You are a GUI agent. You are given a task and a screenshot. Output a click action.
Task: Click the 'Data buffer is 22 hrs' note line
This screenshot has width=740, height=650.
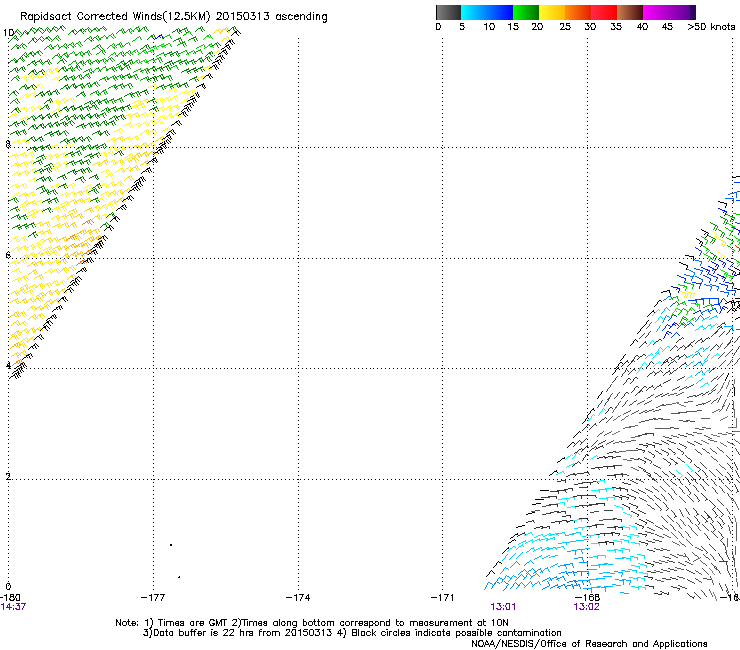[x=352, y=633]
